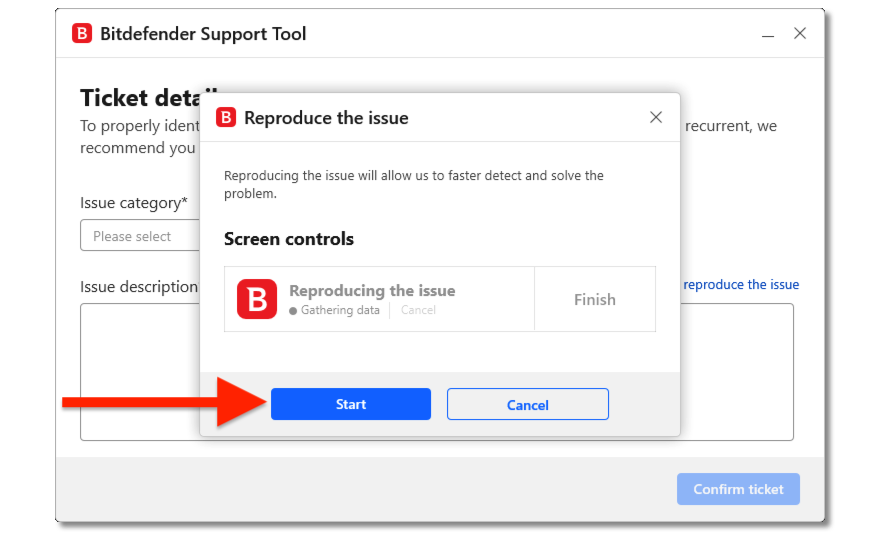Click the 'Screen controls' heading
Image resolution: width=886 pixels, height=539 pixels.
coord(289,239)
